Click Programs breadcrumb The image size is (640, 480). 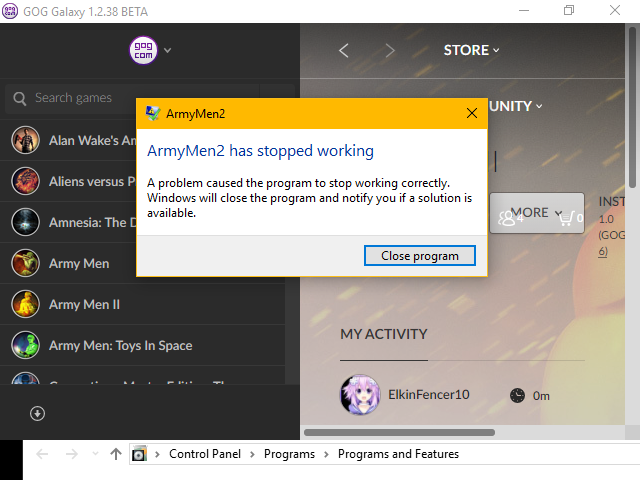289,454
